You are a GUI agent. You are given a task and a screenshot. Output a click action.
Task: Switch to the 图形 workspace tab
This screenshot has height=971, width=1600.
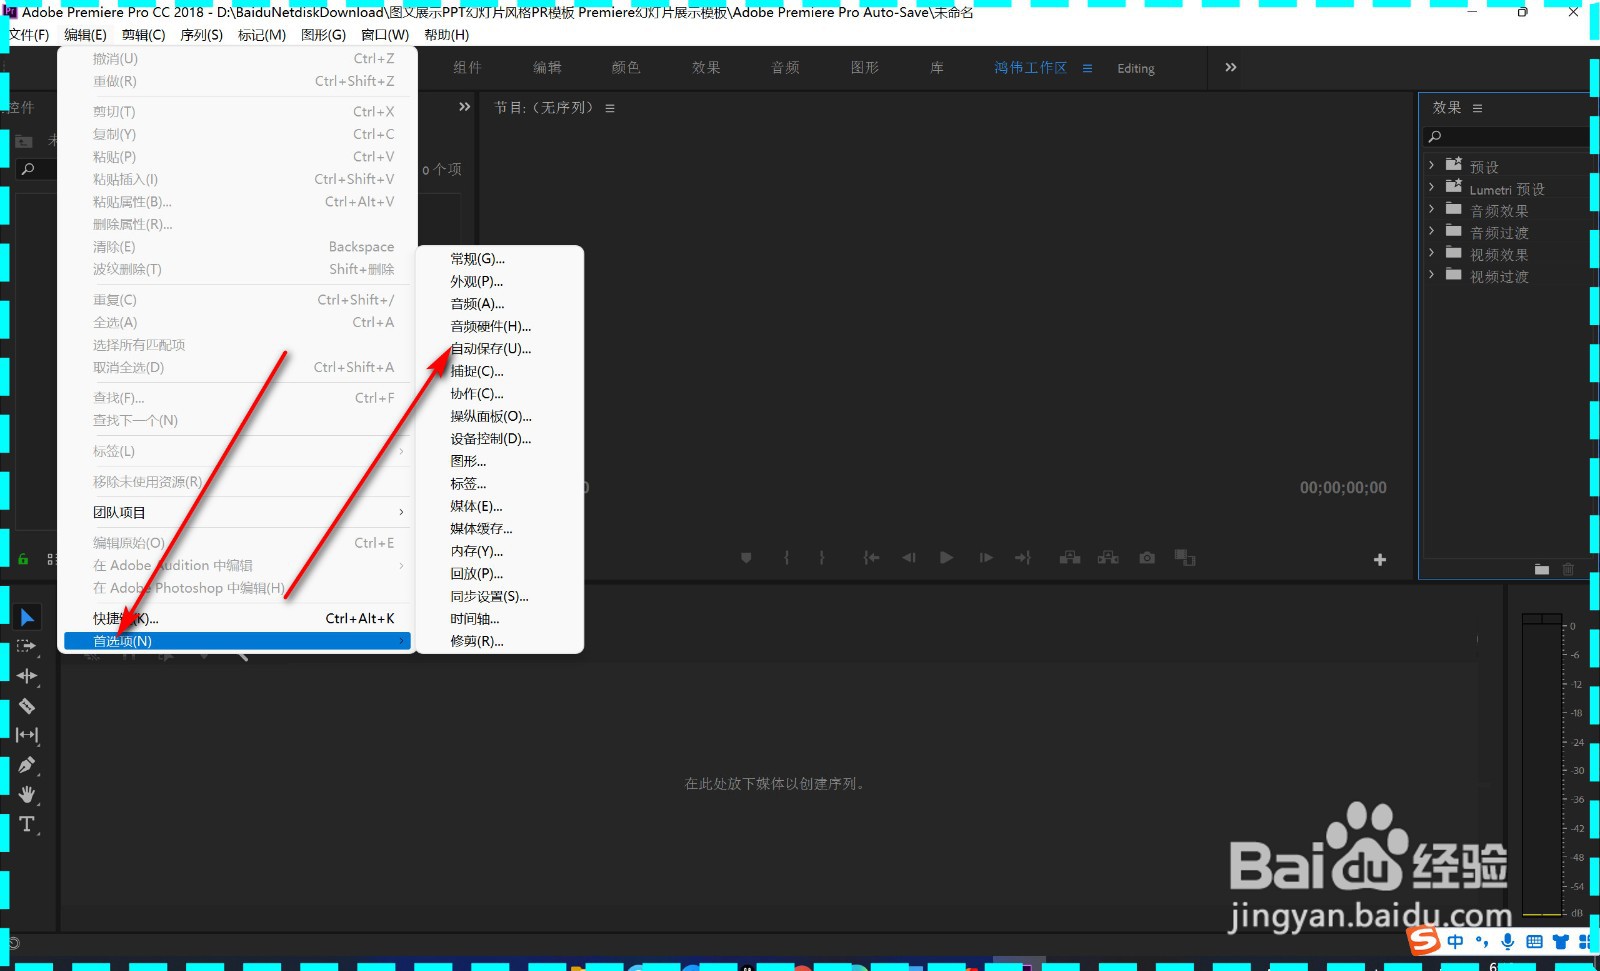(x=865, y=68)
